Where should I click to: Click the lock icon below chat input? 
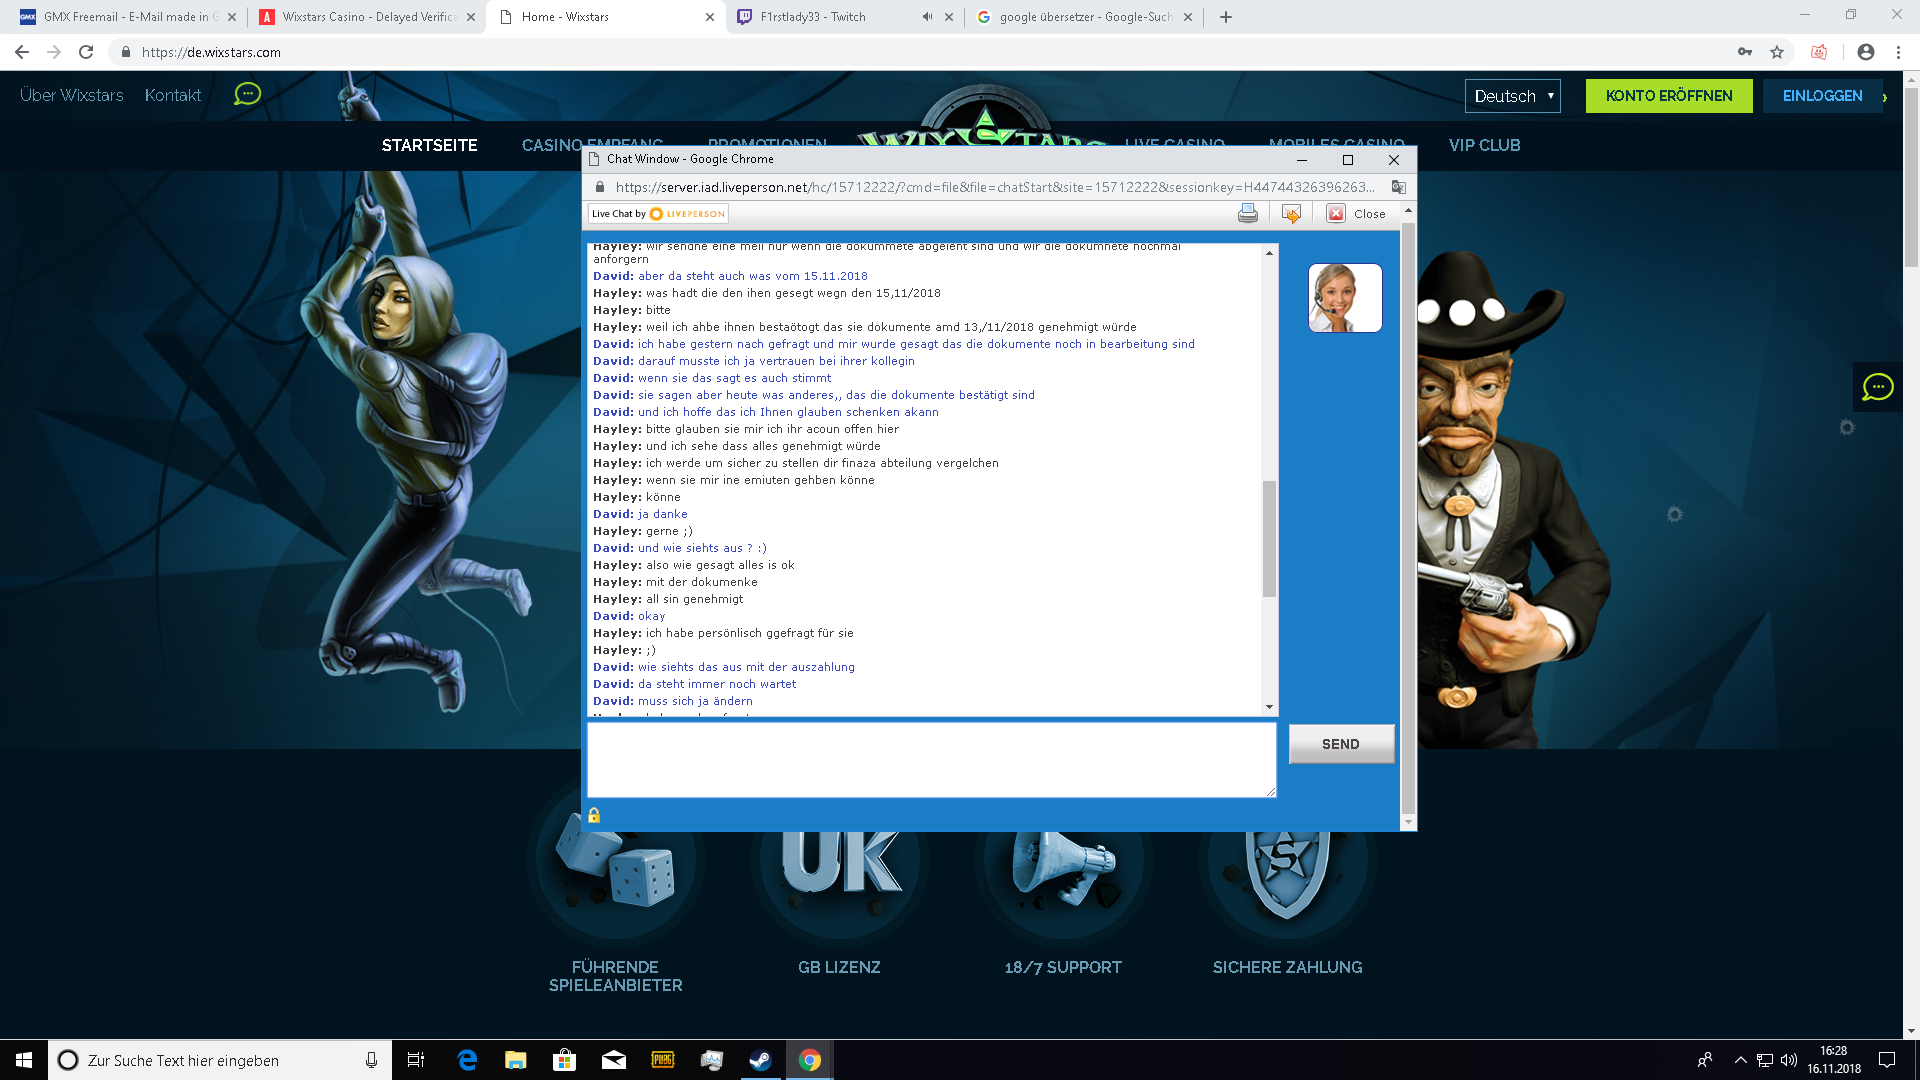point(593,815)
